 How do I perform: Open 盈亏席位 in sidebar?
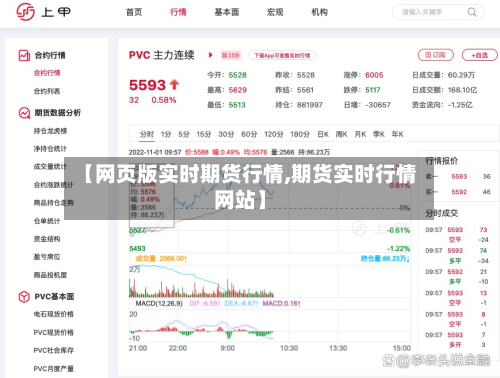pos(47,257)
